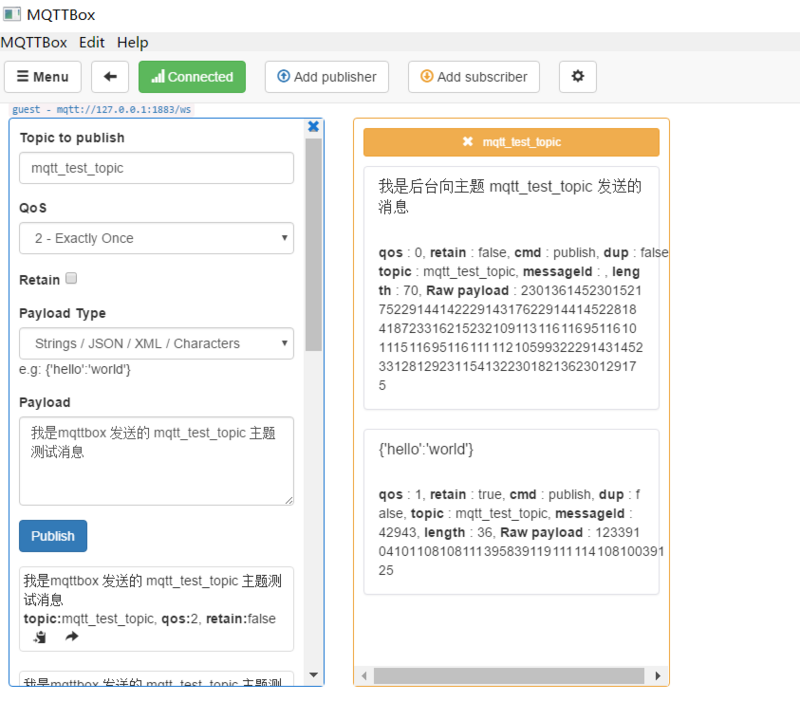The width and height of the screenshot is (800, 702).
Task: Click the Topic to publish input field
Action: 156,168
